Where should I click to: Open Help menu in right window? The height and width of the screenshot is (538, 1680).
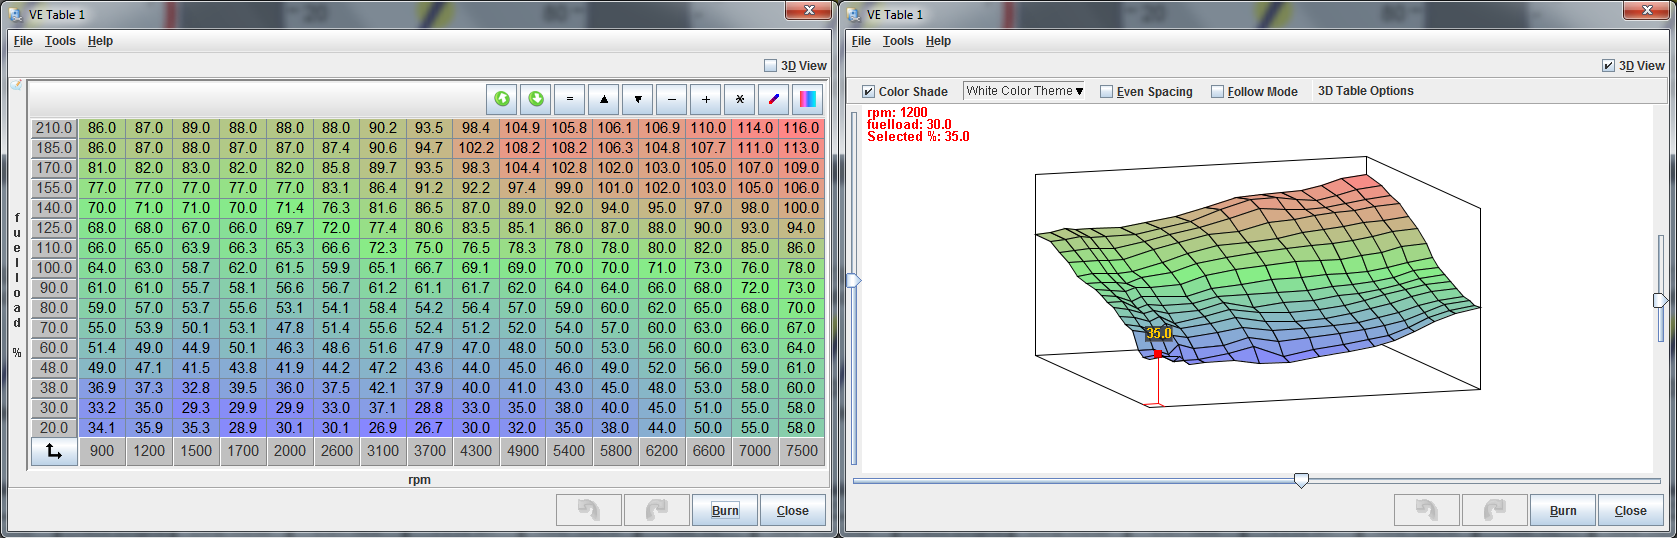(938, 41)
